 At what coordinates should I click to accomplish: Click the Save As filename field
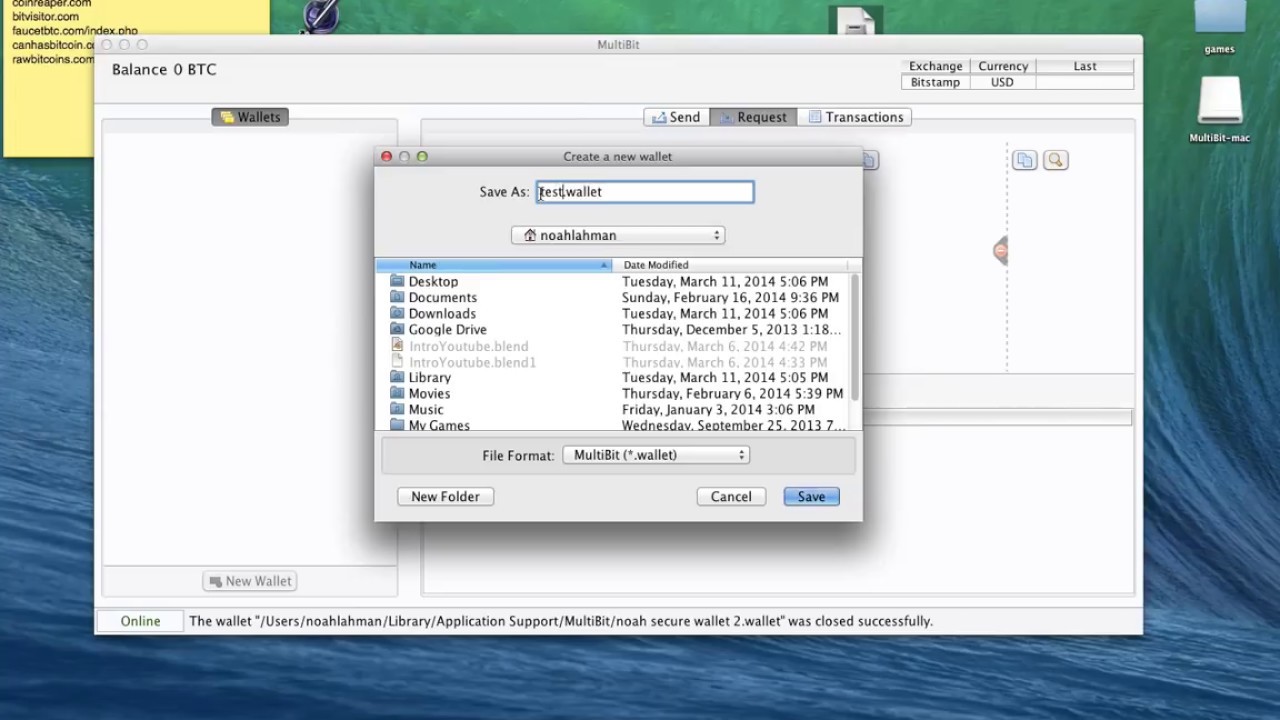click(645, 192)
